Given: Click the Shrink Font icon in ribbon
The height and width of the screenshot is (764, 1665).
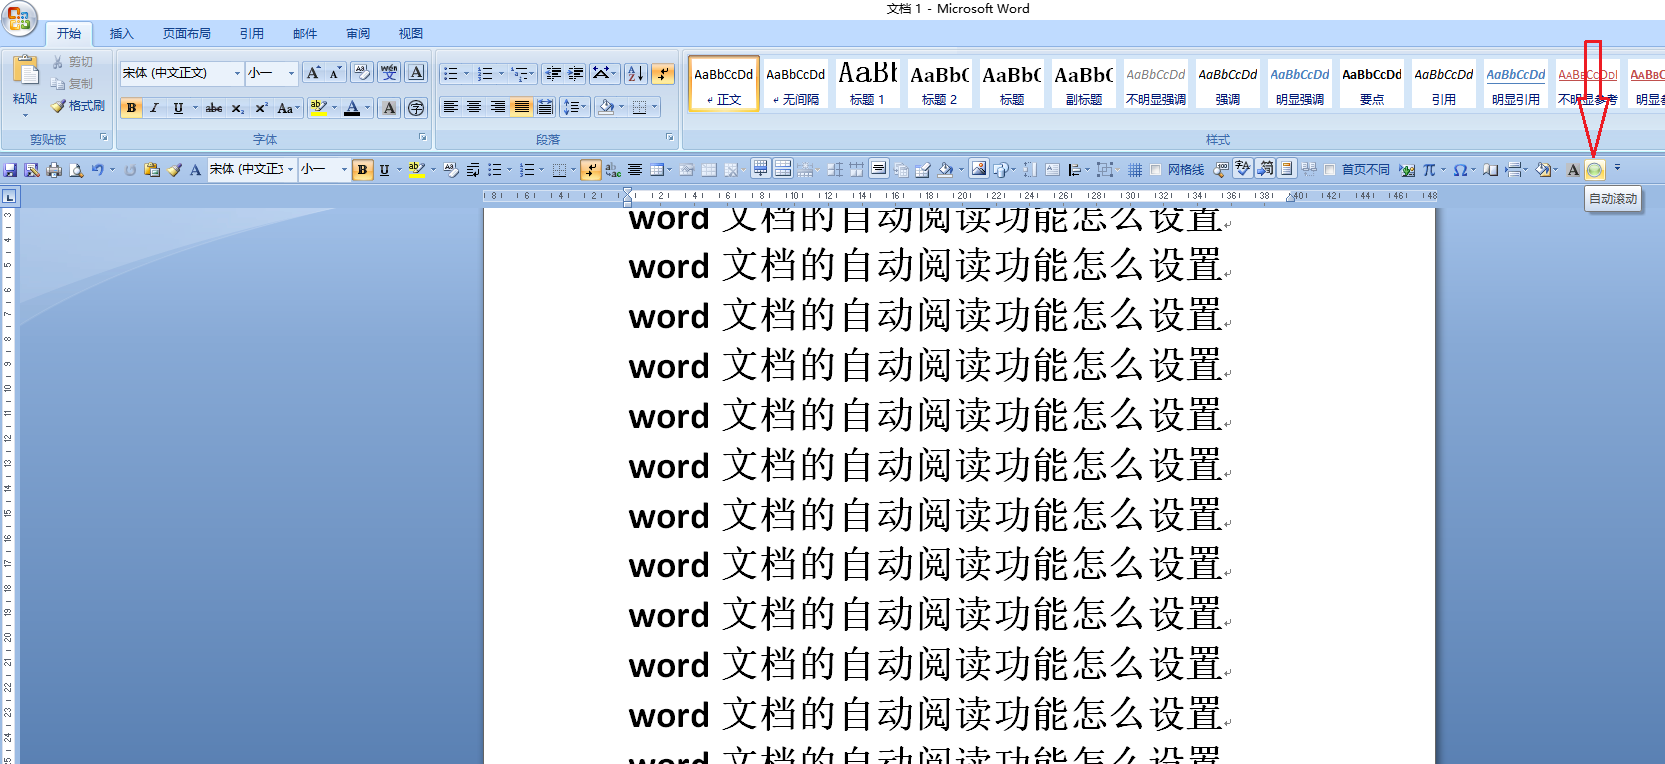Looking at the screenshot, I should (335, 73).
